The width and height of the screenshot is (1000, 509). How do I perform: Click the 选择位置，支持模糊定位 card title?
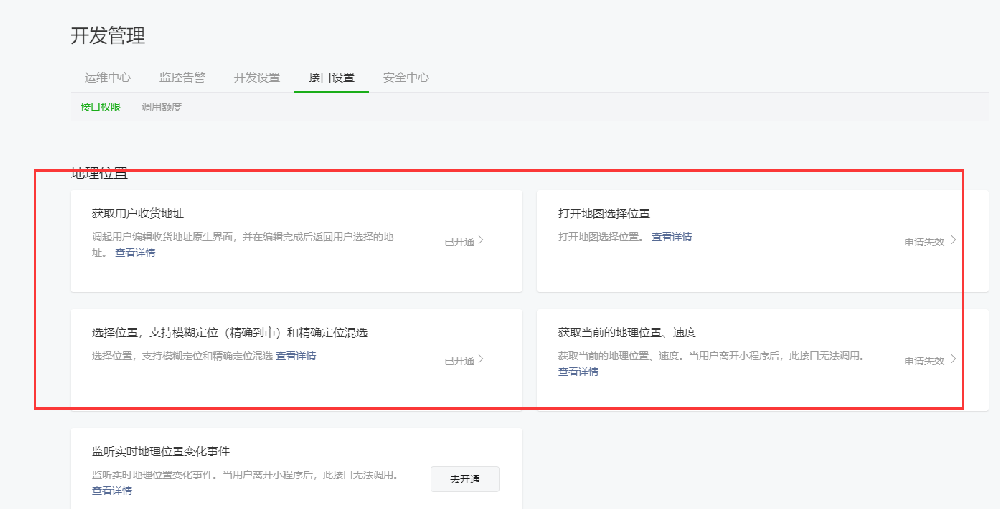pos(230,332)
